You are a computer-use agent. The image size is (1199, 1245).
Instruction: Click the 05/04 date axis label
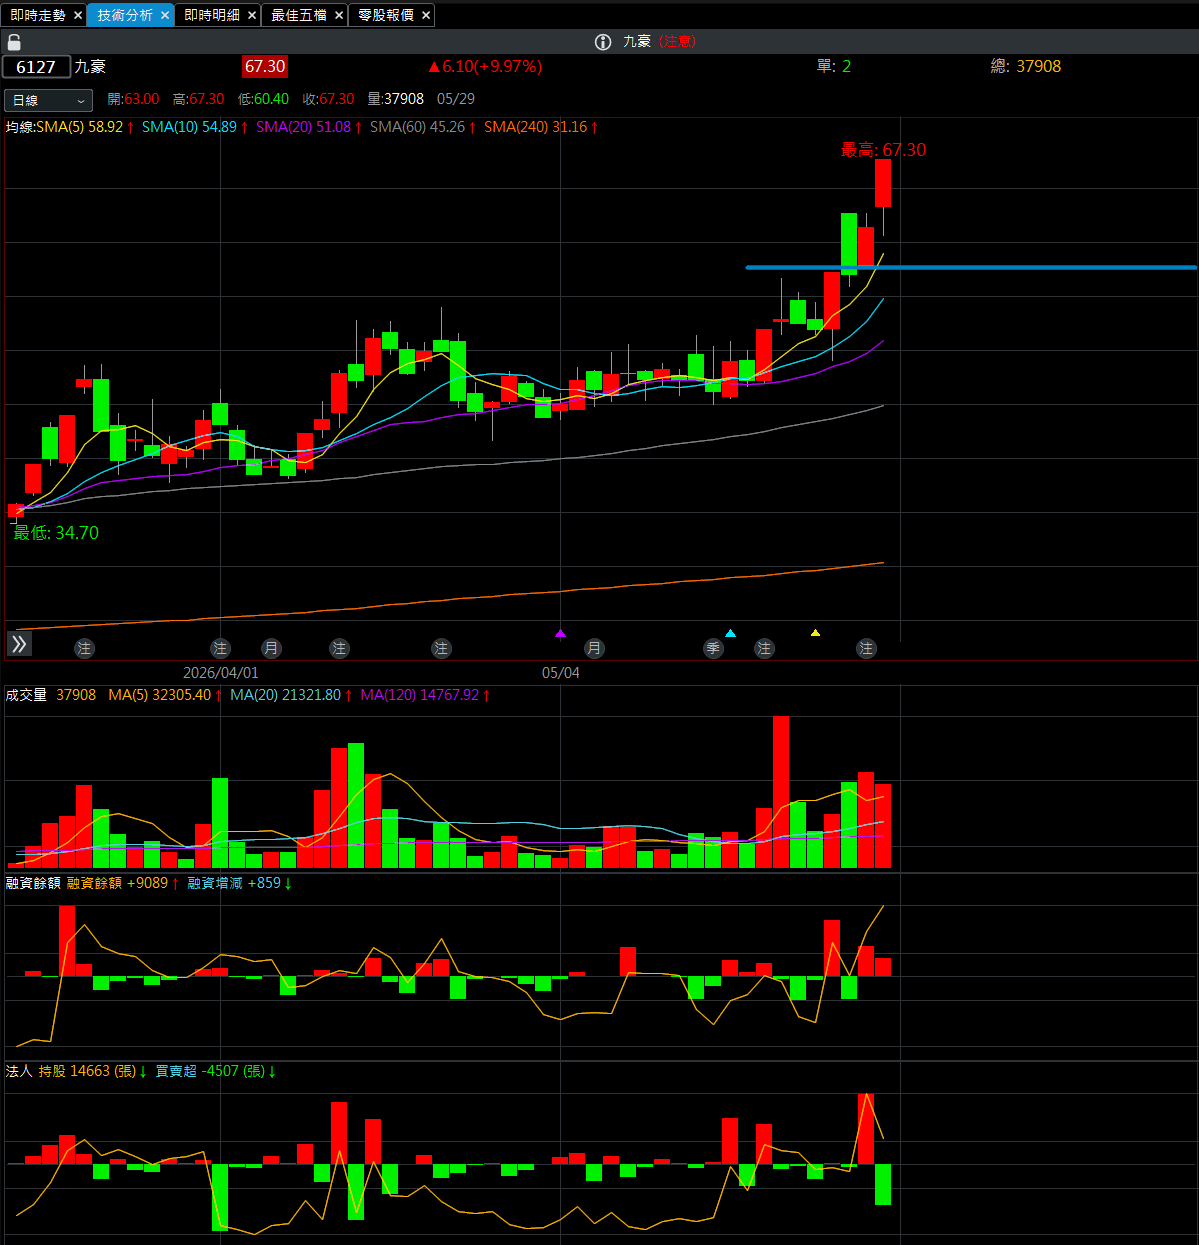(x=561, y=673)
